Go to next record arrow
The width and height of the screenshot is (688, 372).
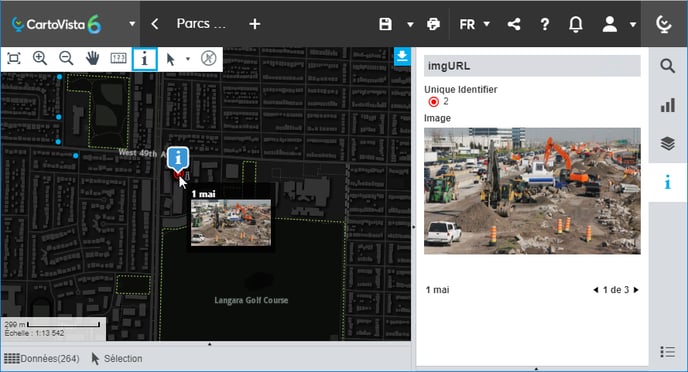(x=636, y=290)
